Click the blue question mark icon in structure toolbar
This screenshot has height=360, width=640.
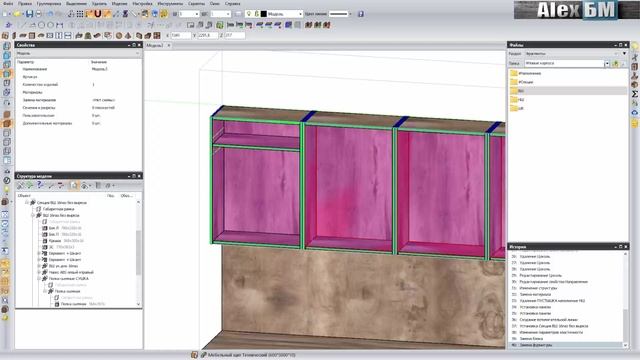[40, 186]
